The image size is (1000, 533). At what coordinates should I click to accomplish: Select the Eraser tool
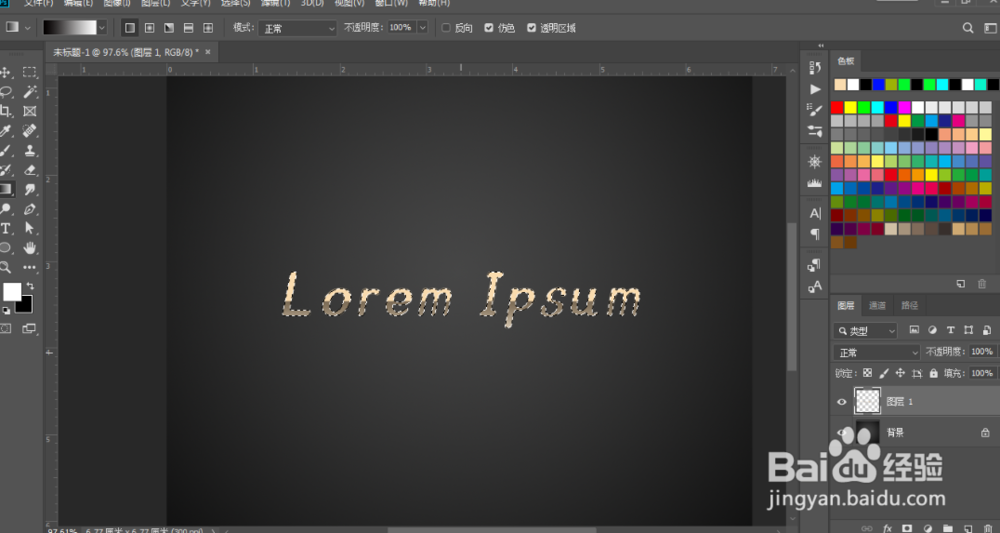[x=29, y=170]
